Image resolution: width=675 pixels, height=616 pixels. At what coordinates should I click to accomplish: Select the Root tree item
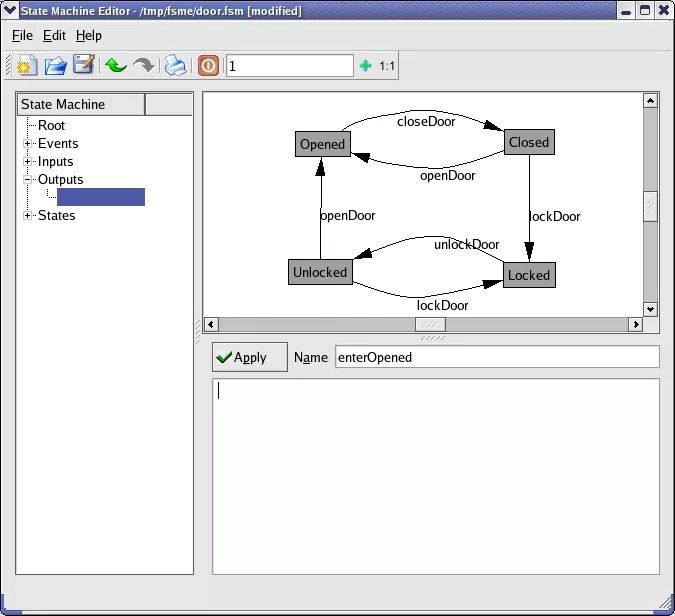pyautogui.click(x=51, y=125)
